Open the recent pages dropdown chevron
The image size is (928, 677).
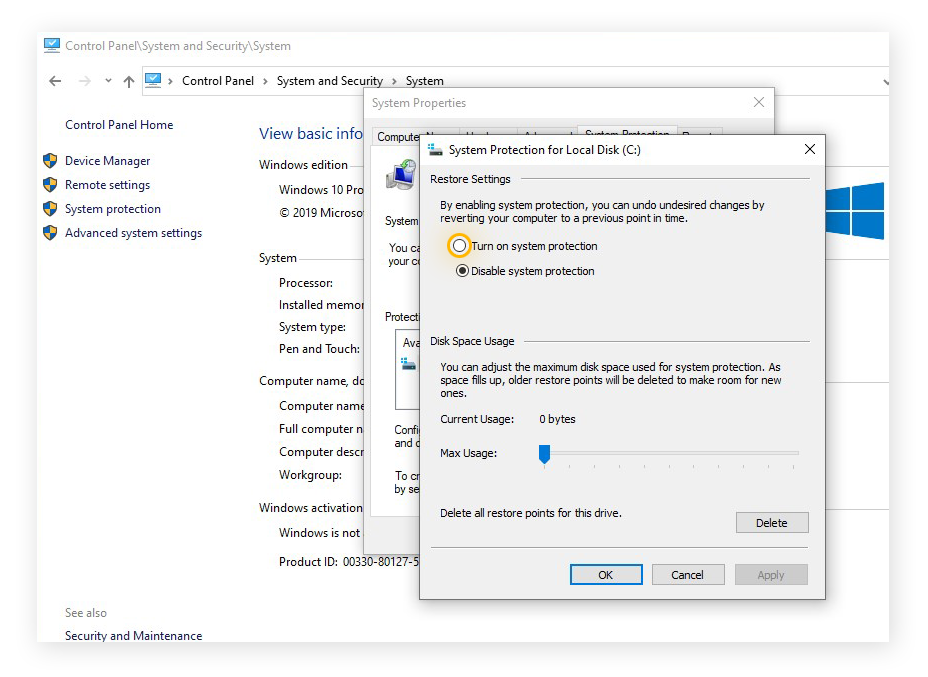click(107, 81)
